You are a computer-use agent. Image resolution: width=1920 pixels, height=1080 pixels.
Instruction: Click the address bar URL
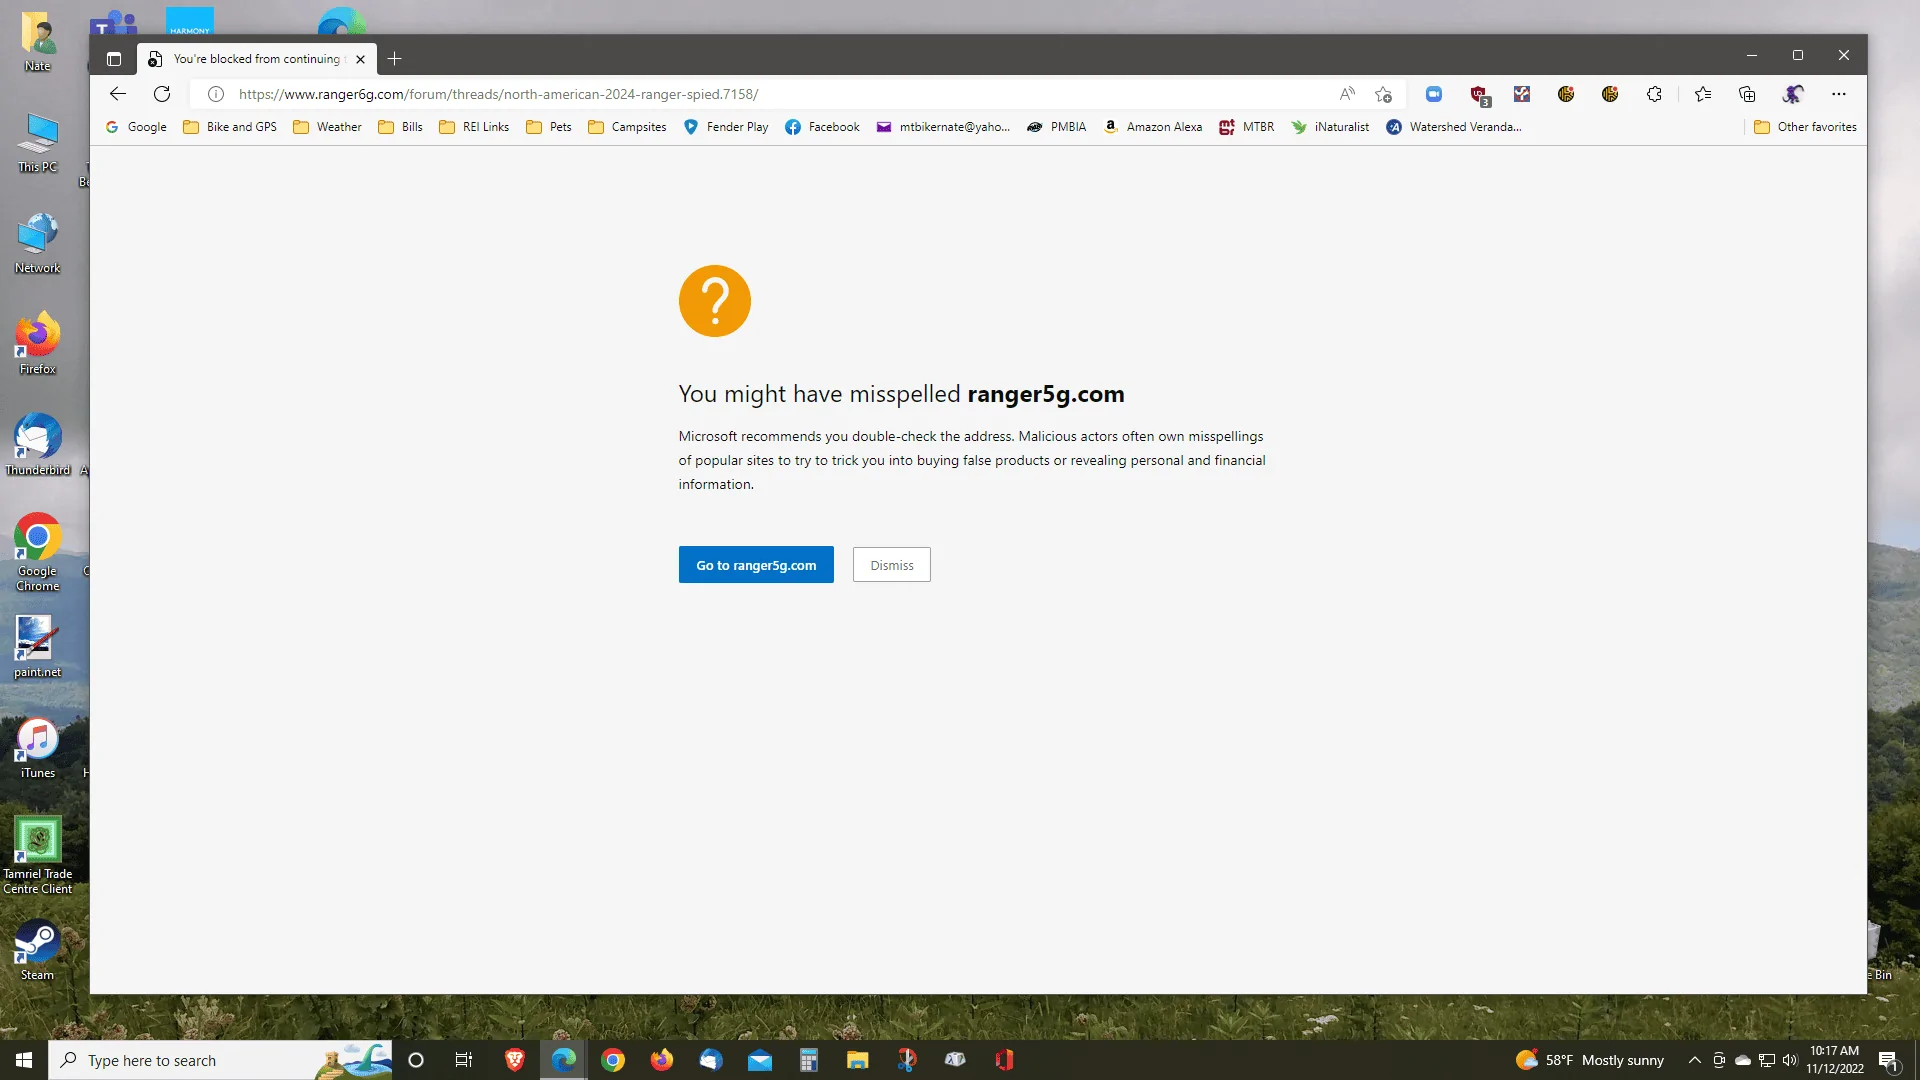pos(498,94)
